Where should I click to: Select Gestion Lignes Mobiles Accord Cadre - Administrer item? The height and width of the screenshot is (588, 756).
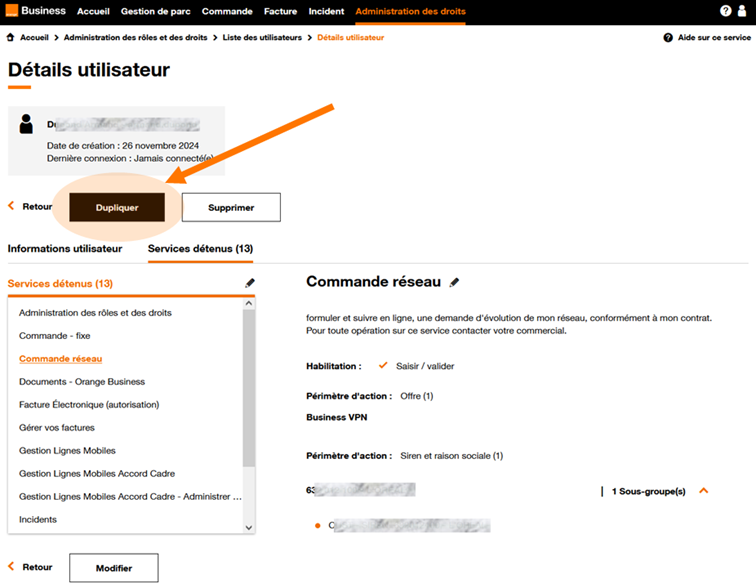click(130, 496)
